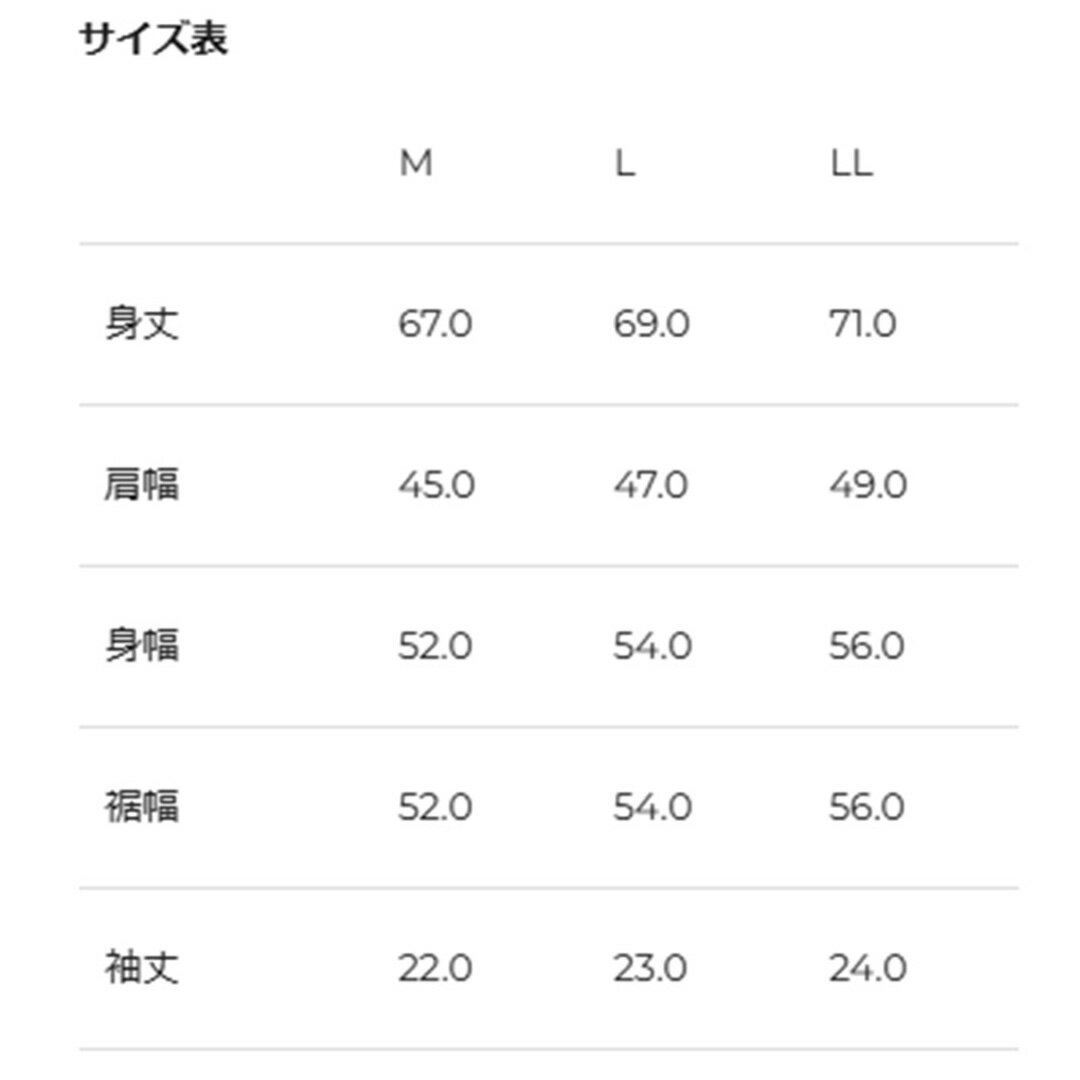Image resolution: width=1080 pixels, height=1080 pixels.
Task: Click the 45.0 shoulder width value
Action: coord(437,485)
